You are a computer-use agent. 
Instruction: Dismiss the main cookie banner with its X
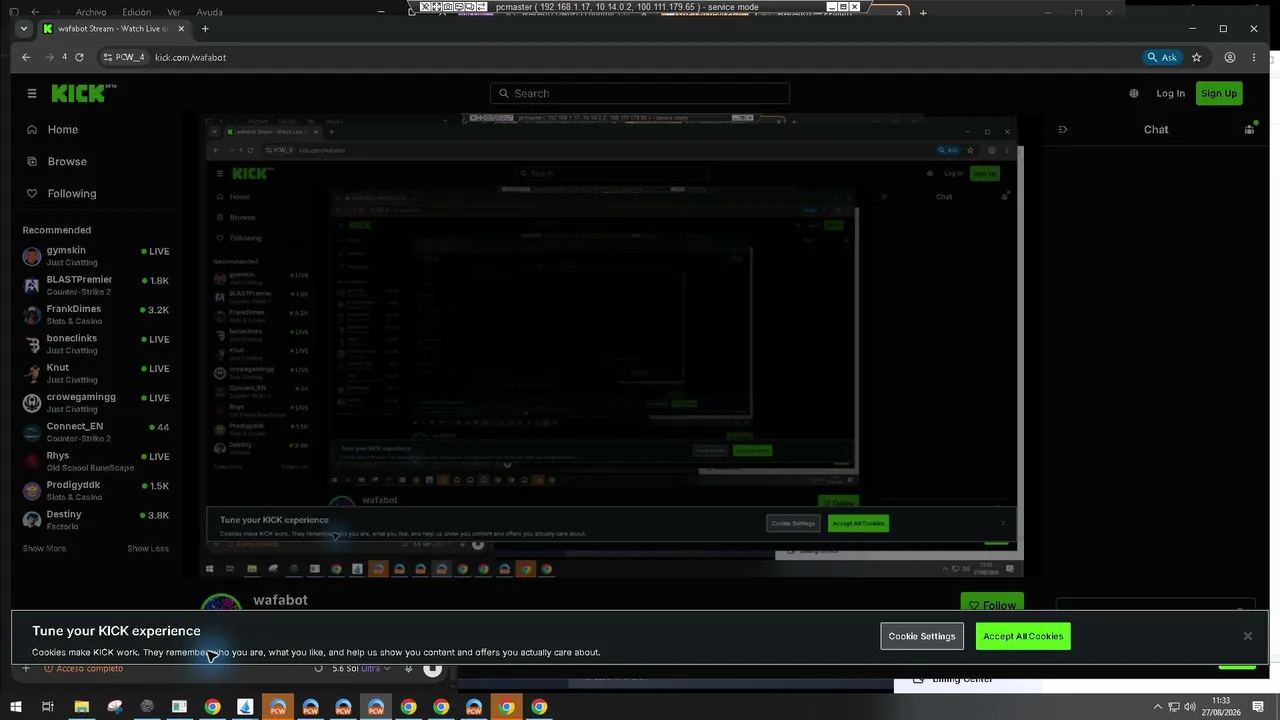pos(1248,636)
